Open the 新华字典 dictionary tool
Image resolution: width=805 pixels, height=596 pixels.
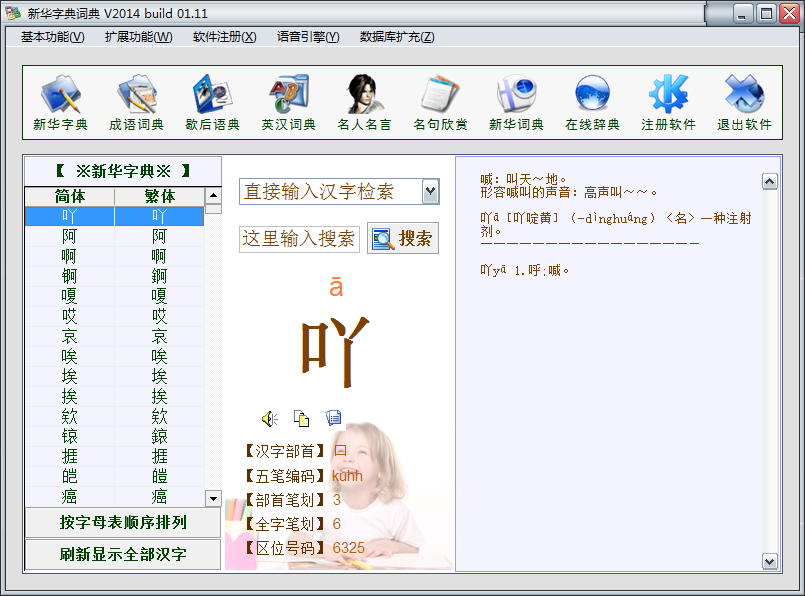61,102
